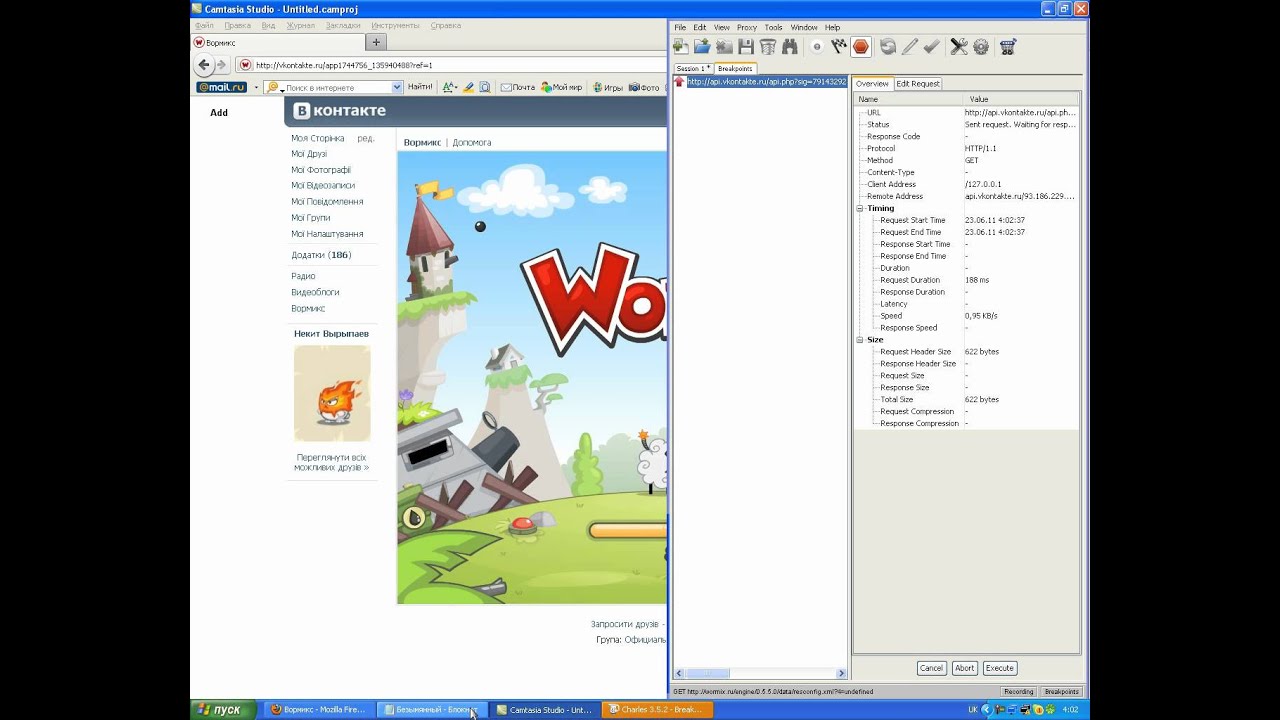The height and width of the screenshot is (720, 1280).
Task: Click Некит Вырыпаев flame avatar thumbnail
Action: click(x=332, y=394)
